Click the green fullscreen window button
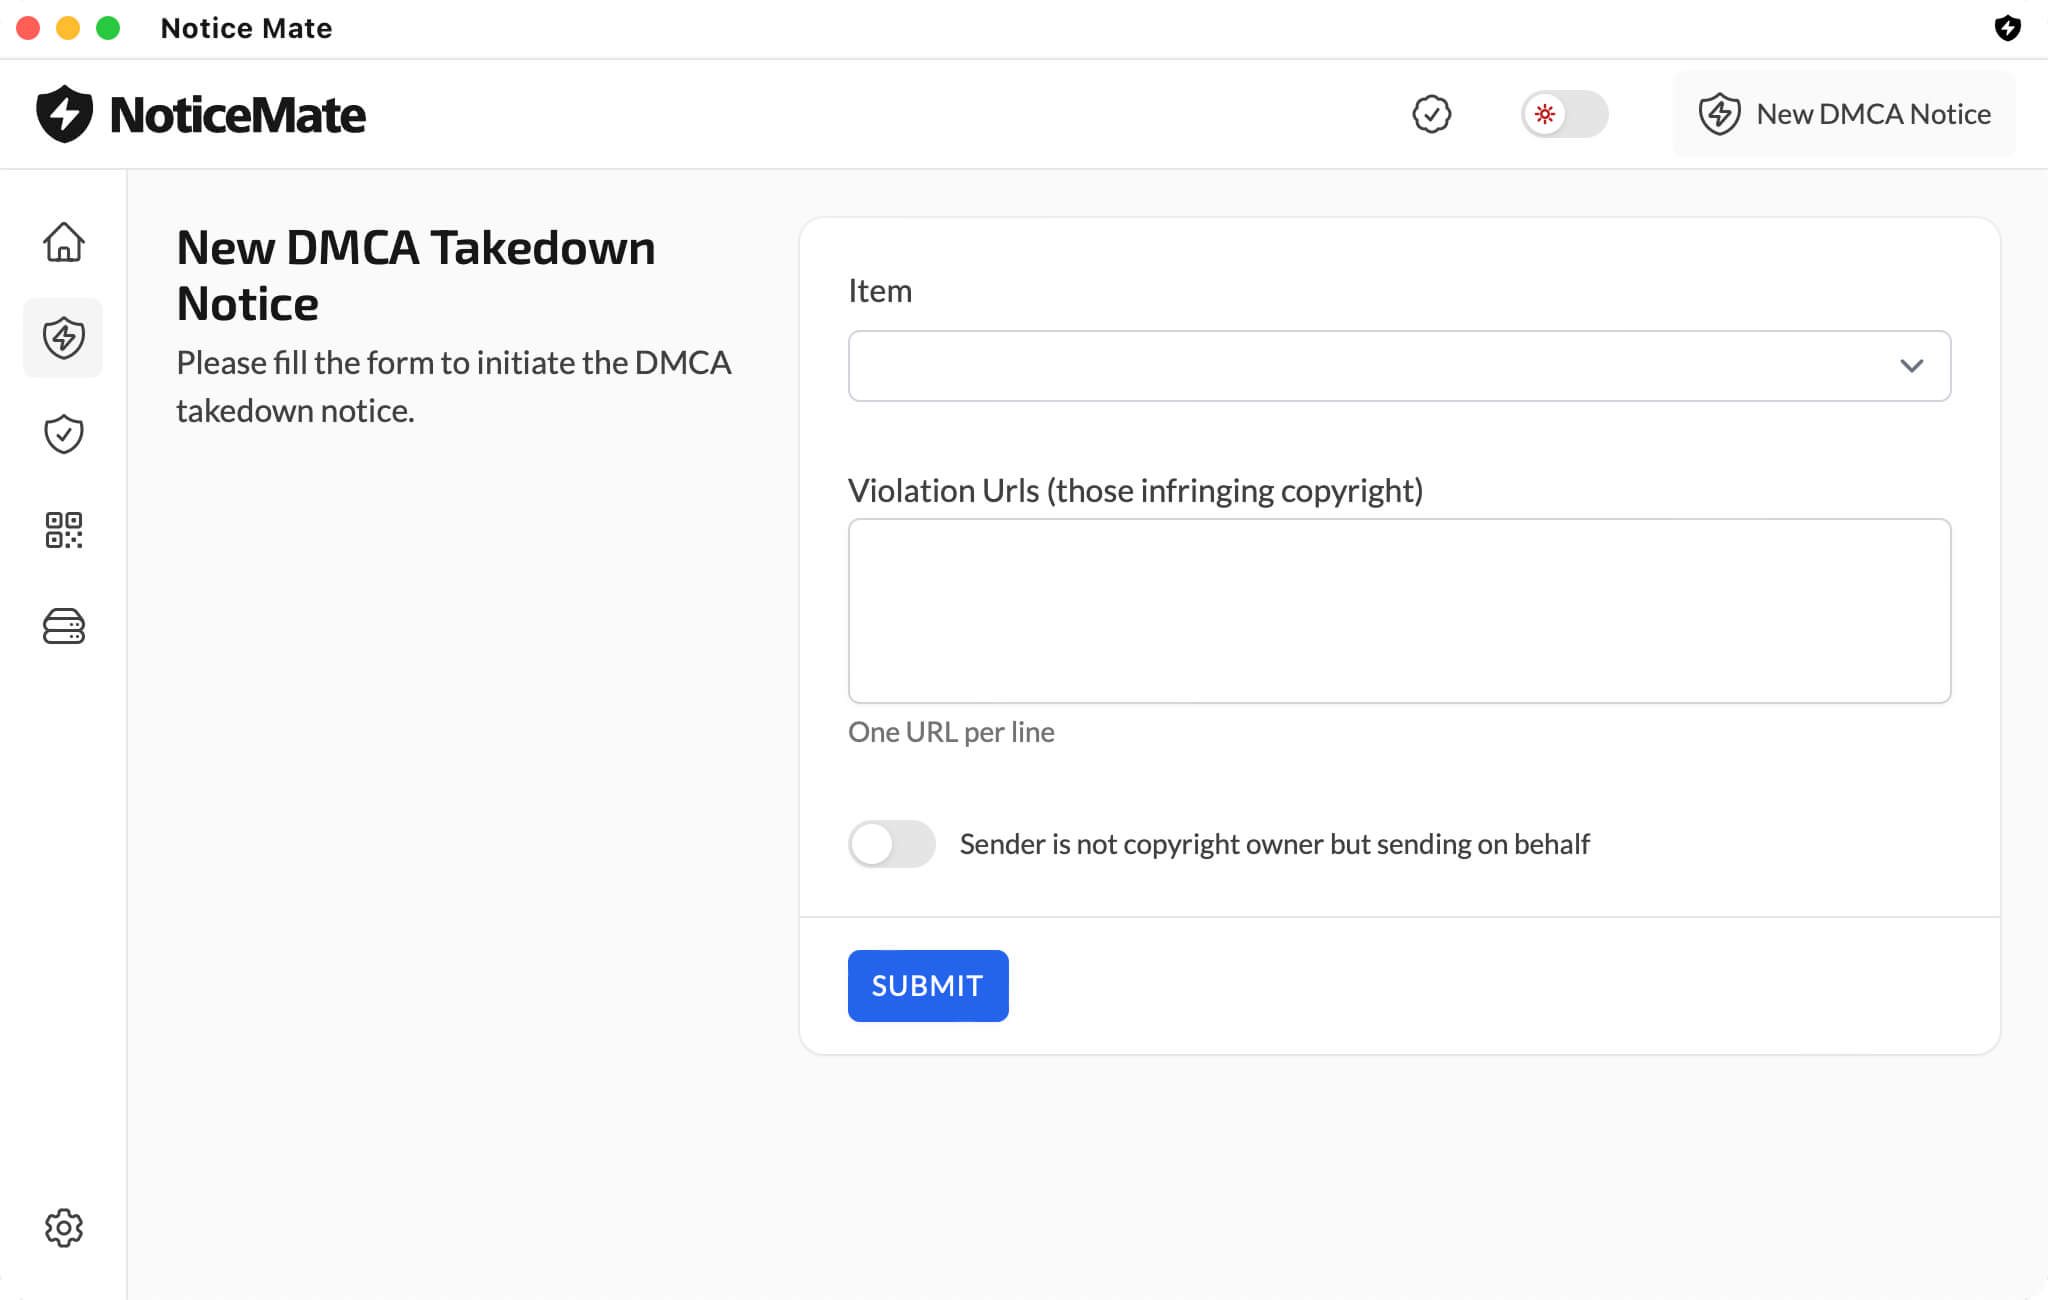 108,28
